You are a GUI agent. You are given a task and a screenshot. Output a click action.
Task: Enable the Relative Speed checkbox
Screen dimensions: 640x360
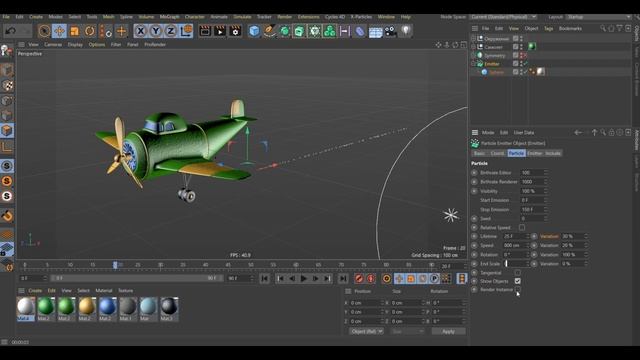pyautogui.click(x=522, y=227)
